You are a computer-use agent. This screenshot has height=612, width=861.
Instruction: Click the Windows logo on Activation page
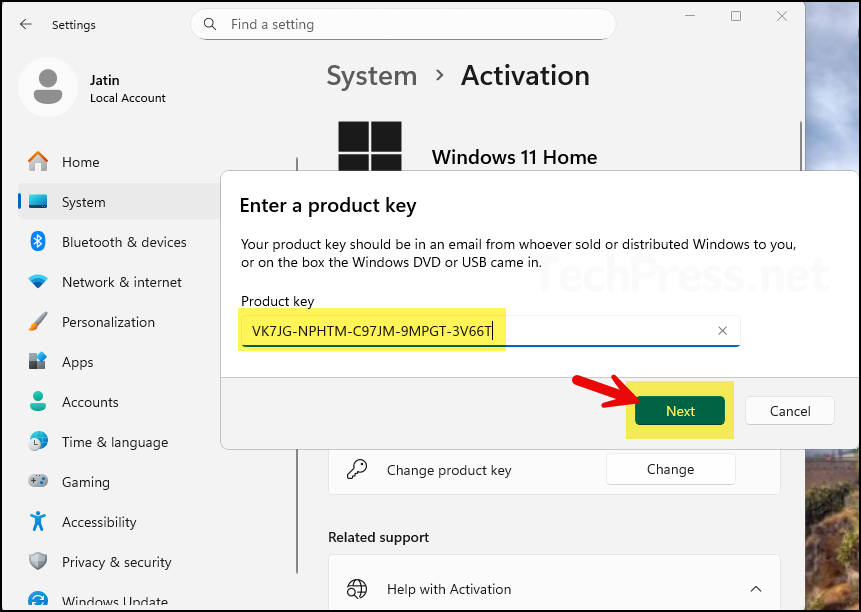(x=370, y=147)
